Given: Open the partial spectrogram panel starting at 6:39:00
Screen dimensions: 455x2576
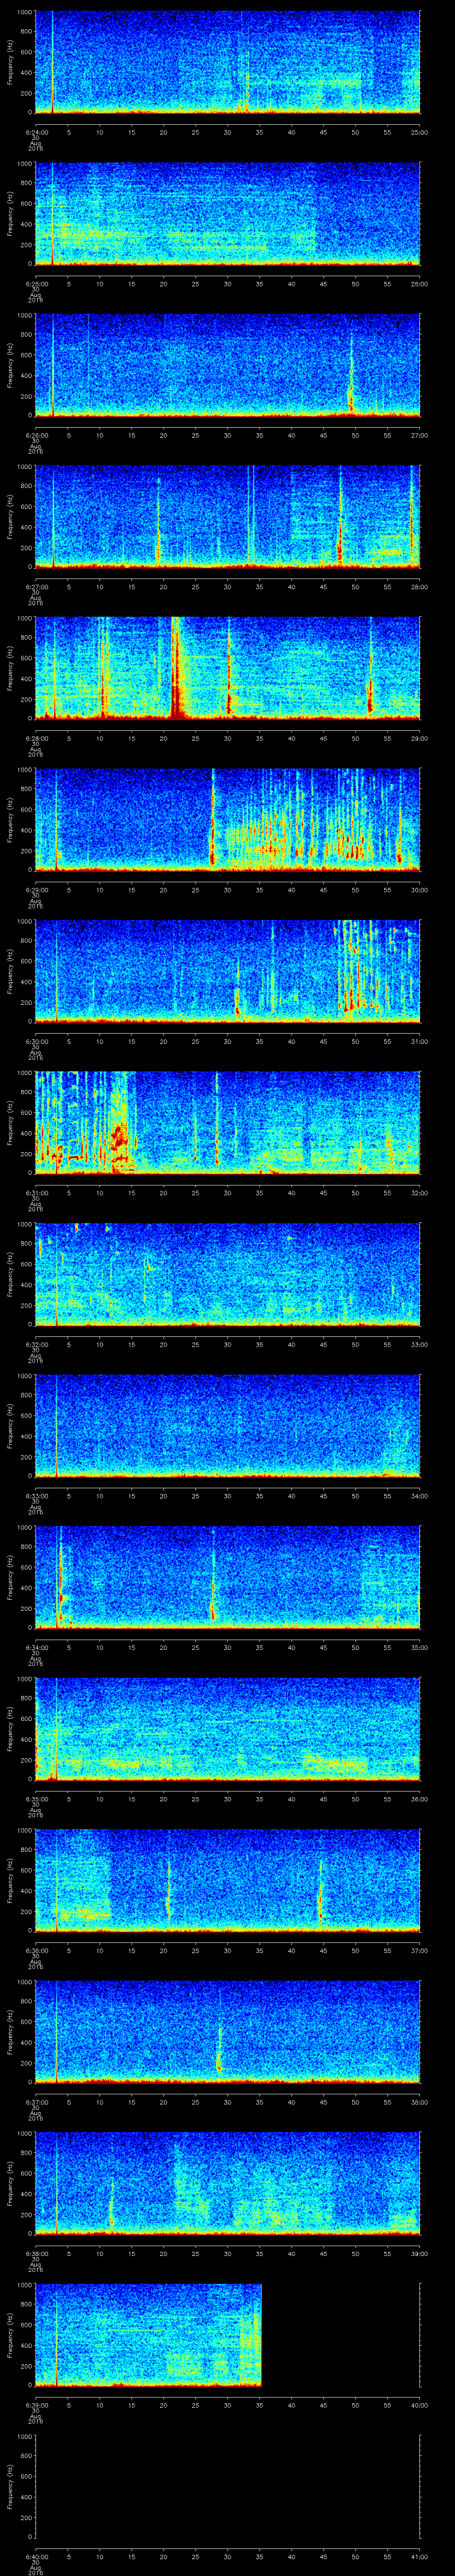Looking at the screenshot, I should (x=148, y=2334).
